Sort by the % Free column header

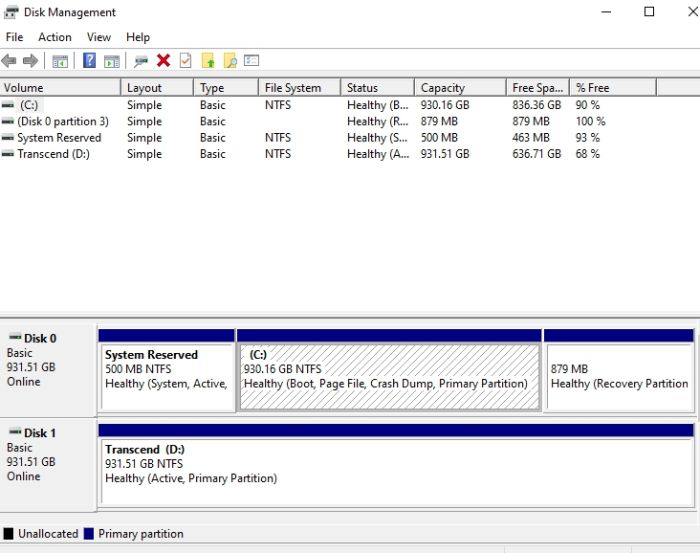613,87
